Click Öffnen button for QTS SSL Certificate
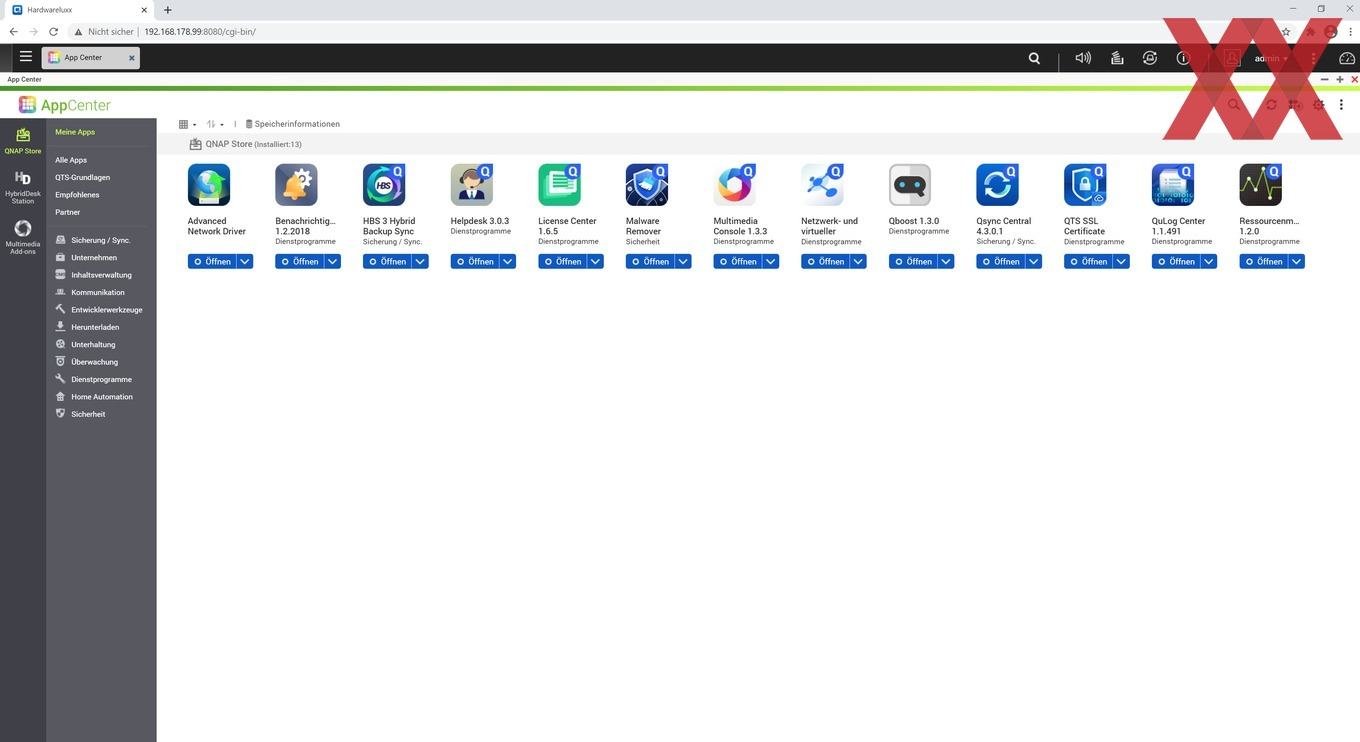Image resolution: width=1360 pixels, height=742 pixels. (1088, 261)
